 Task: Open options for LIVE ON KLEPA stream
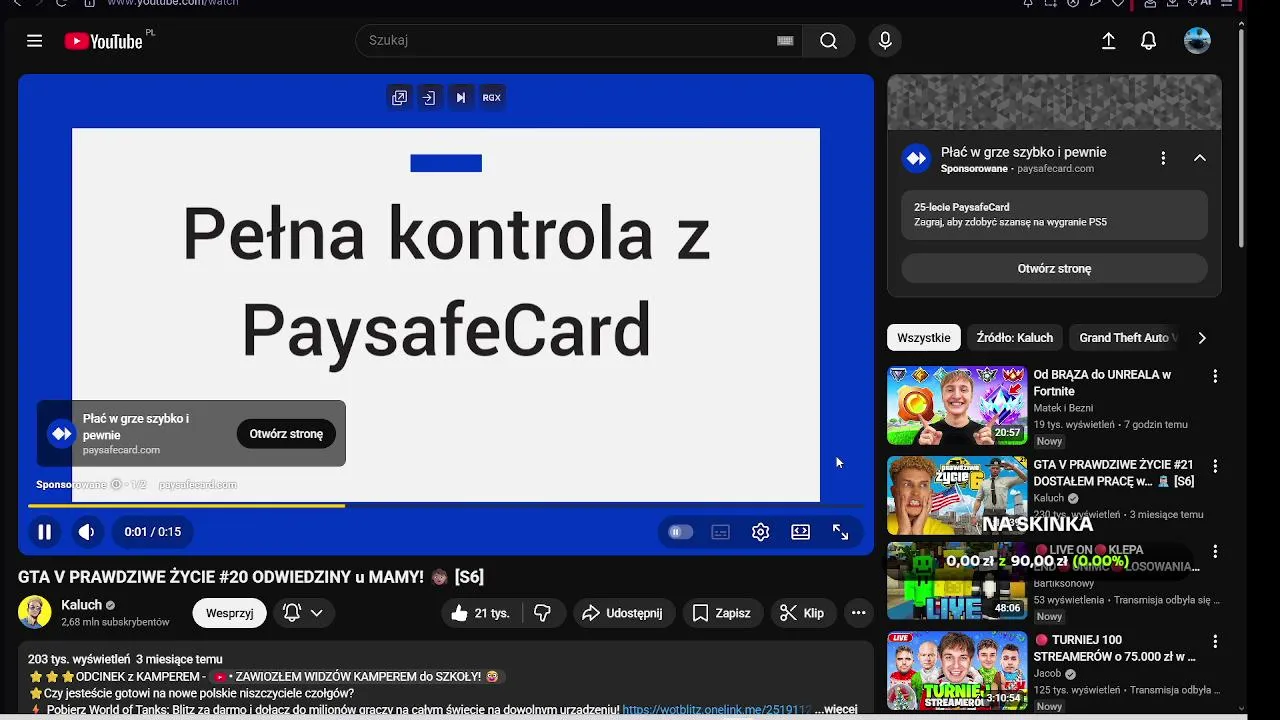(x=1215, y=551)
